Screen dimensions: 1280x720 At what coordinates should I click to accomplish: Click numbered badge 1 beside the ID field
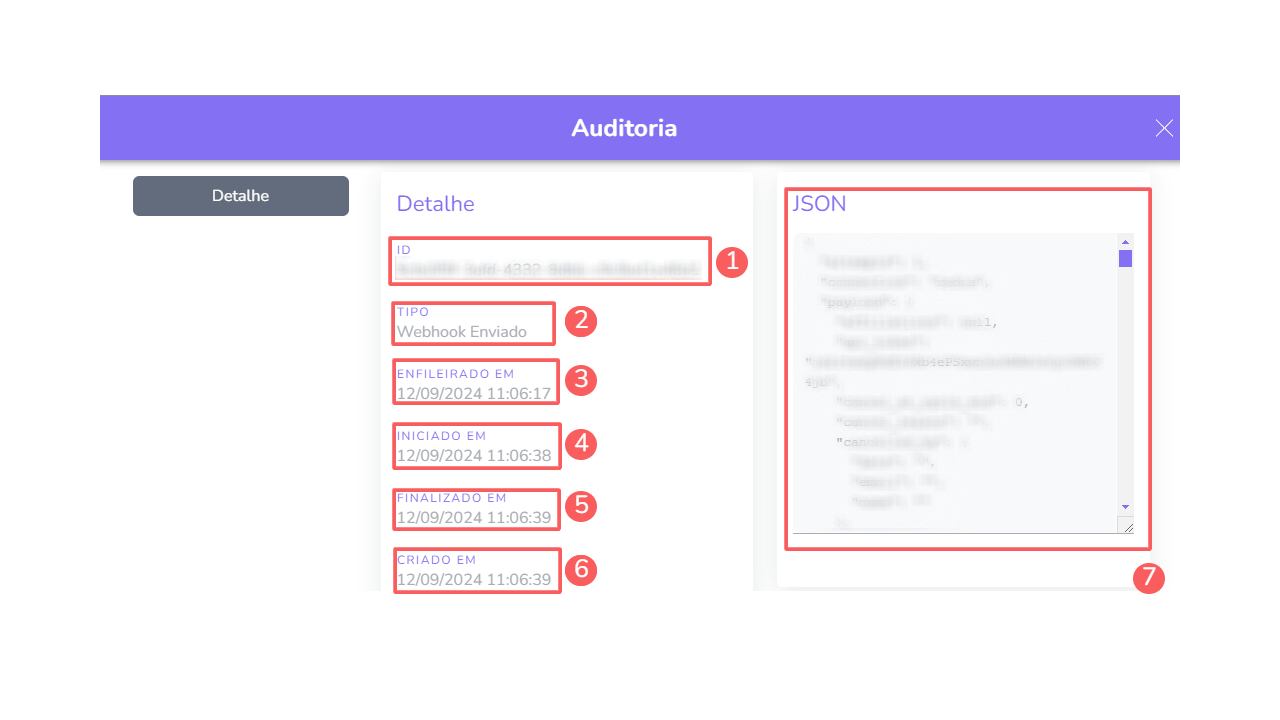point(731,262)
